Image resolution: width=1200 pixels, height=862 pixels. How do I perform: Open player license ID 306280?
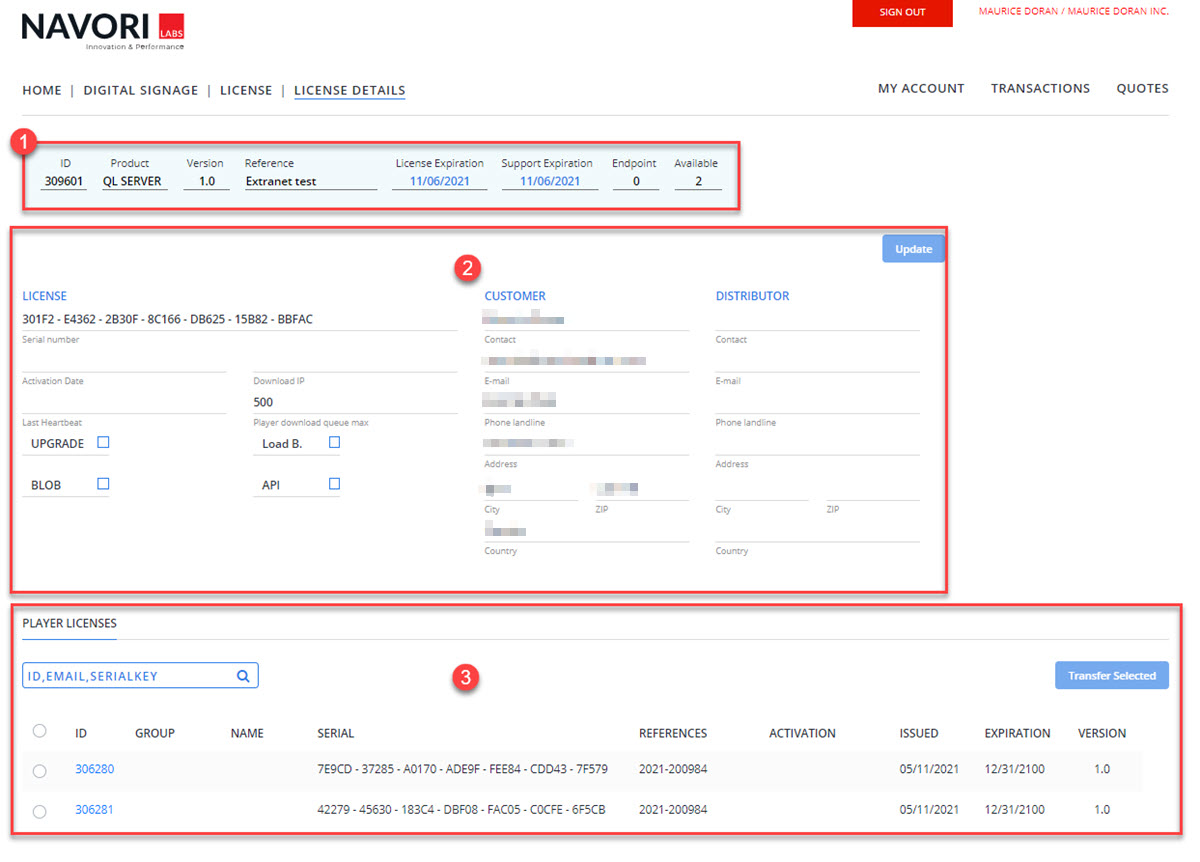coord(94,769)
